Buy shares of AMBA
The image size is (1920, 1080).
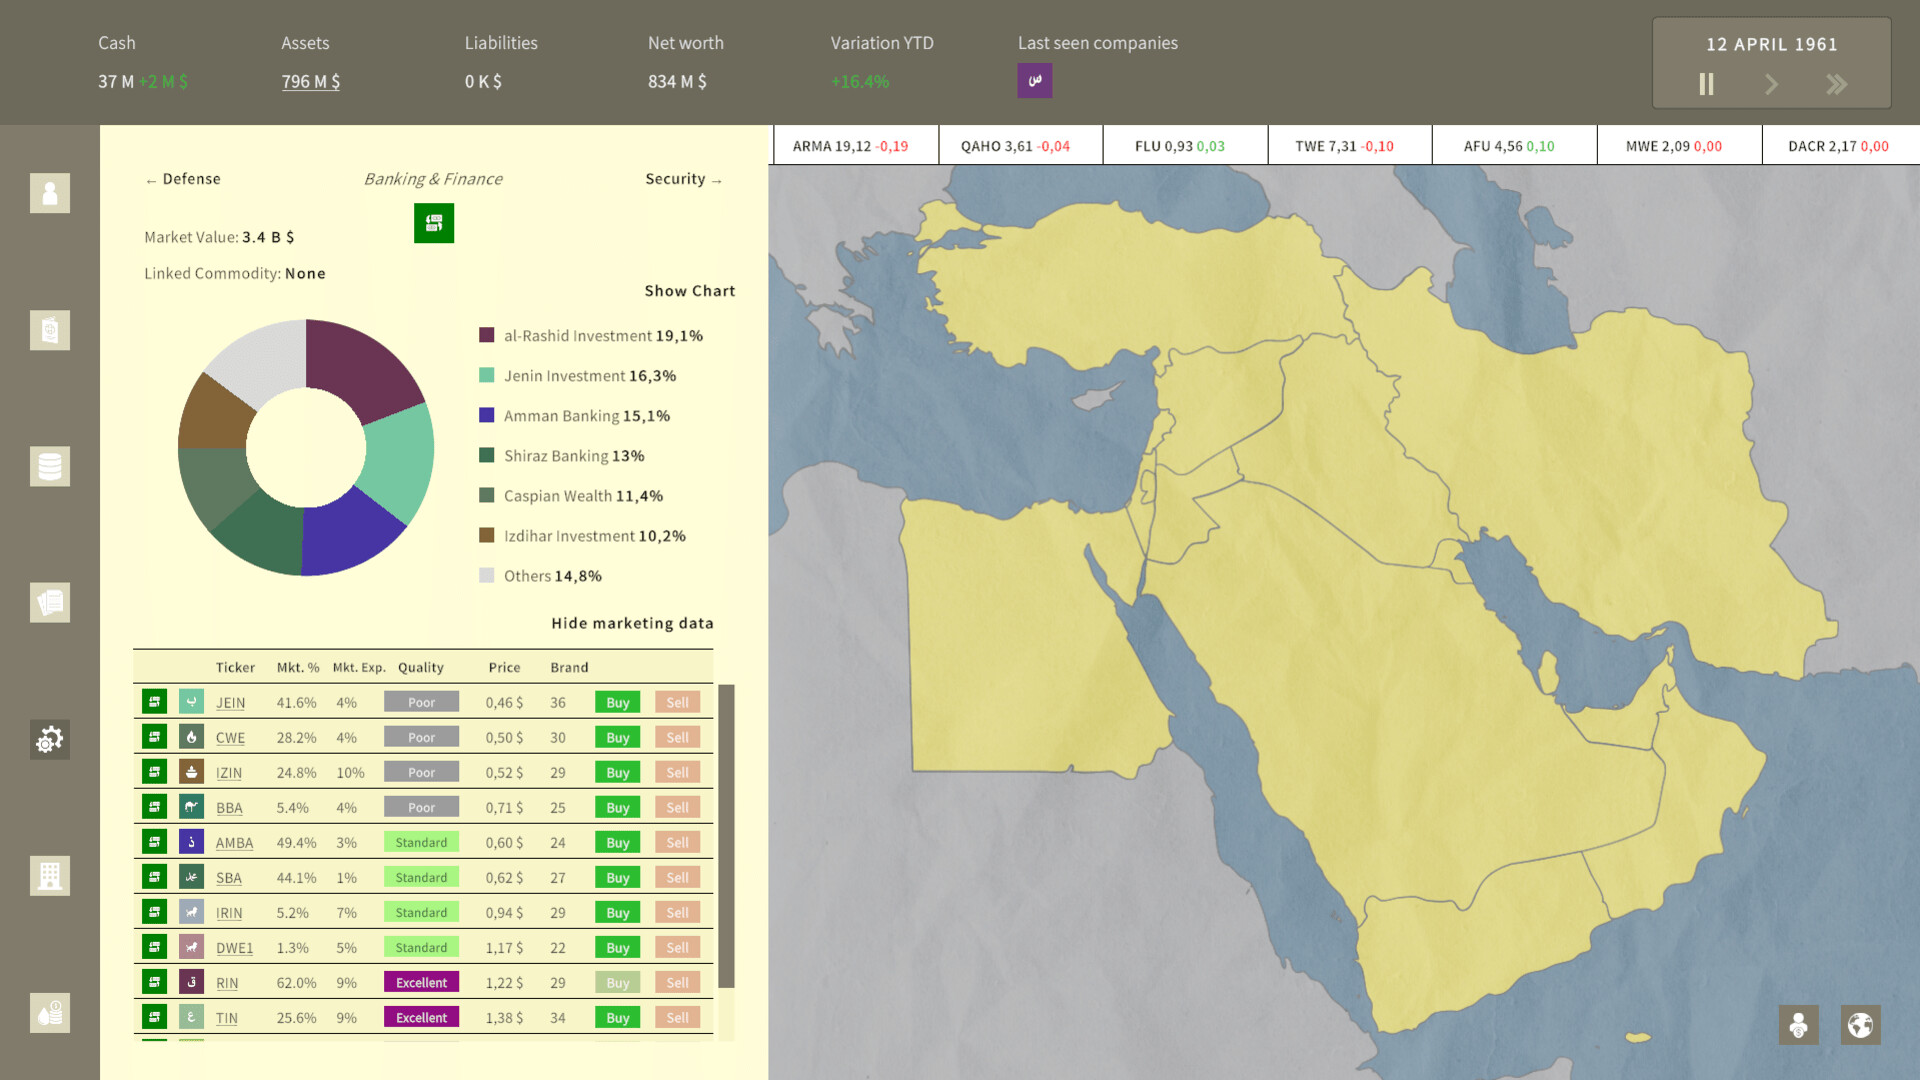[x=616, y=842]
